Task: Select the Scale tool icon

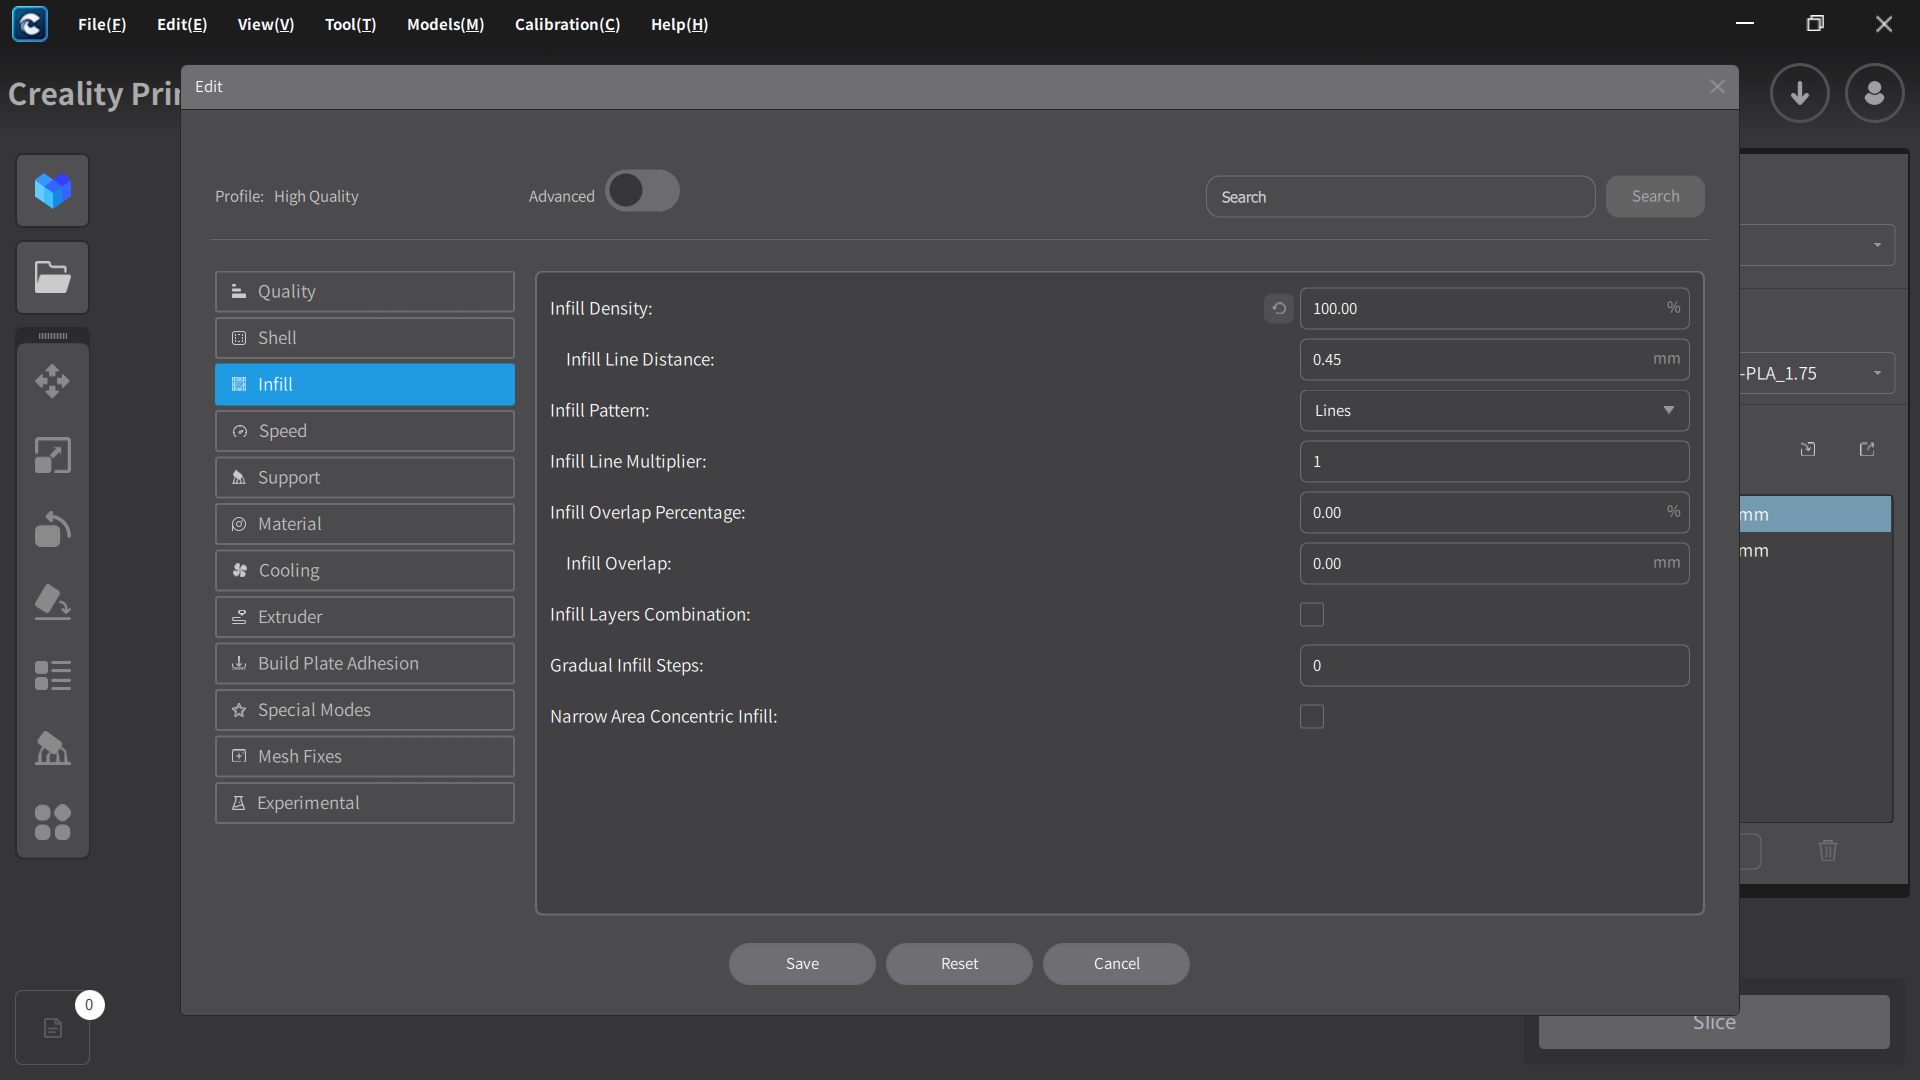Action: pyautogui.click(x=53, y=455)
